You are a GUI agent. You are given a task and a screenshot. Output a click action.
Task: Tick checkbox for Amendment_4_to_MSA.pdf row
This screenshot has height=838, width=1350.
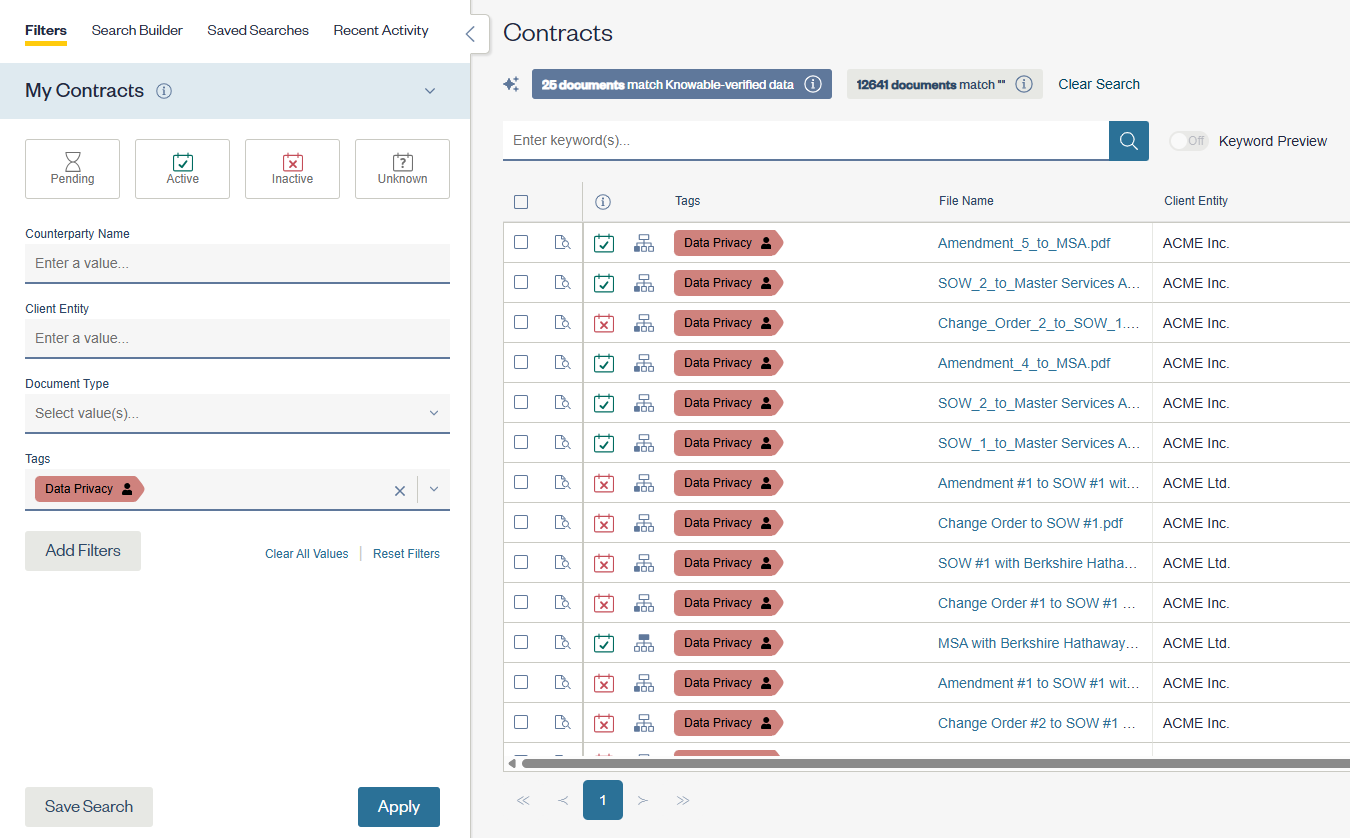click(521, 362)
